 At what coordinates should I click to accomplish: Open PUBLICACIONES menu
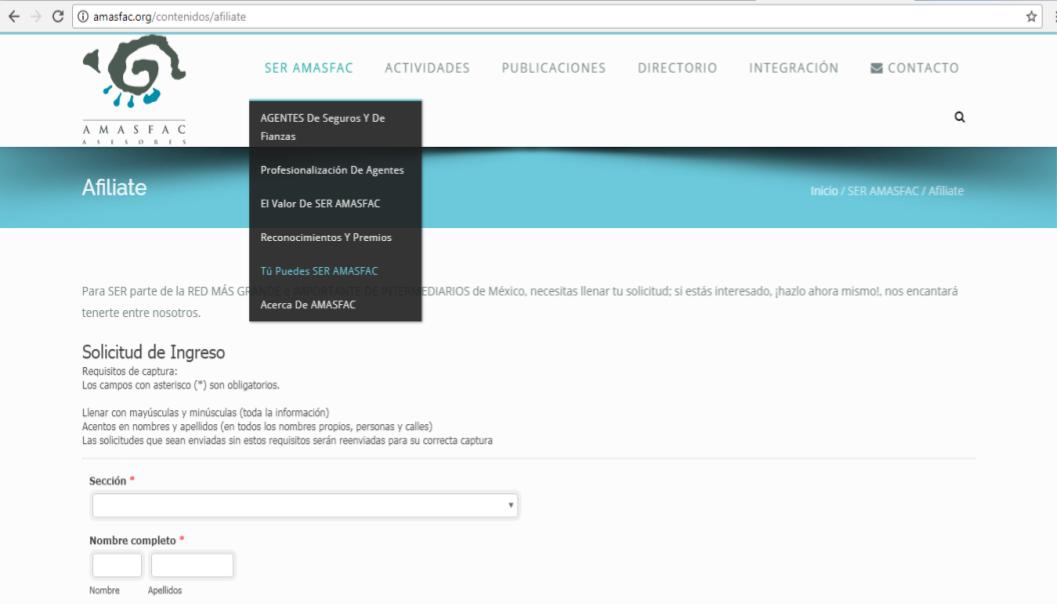[x=553, y=68]
